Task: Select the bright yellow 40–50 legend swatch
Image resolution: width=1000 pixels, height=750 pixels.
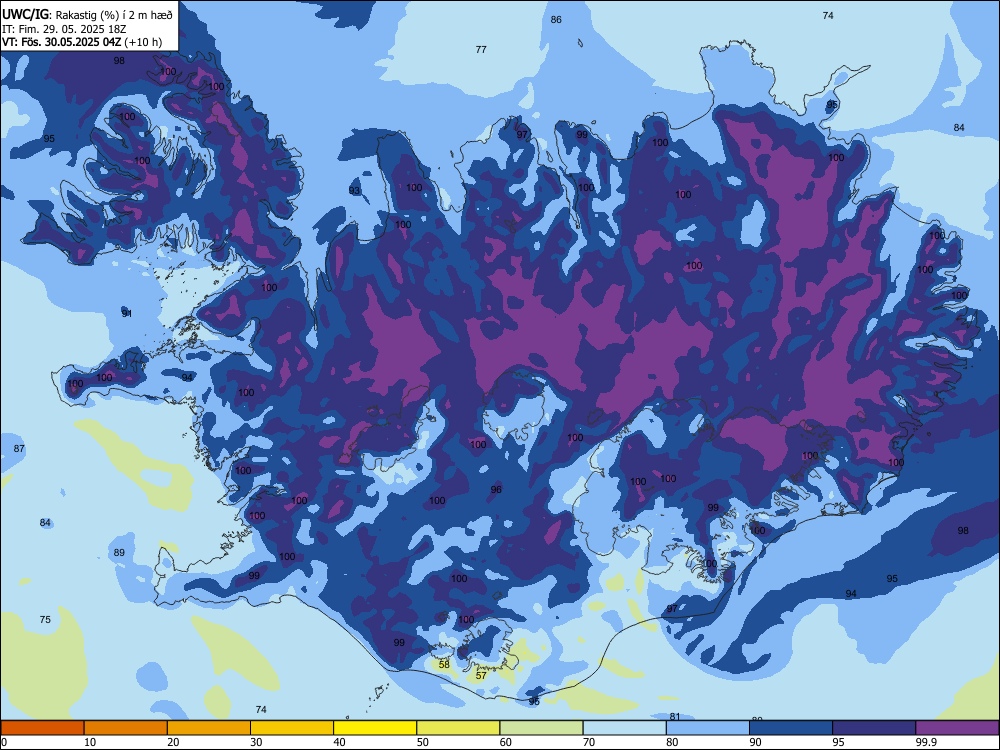Action: coord(375,728)
